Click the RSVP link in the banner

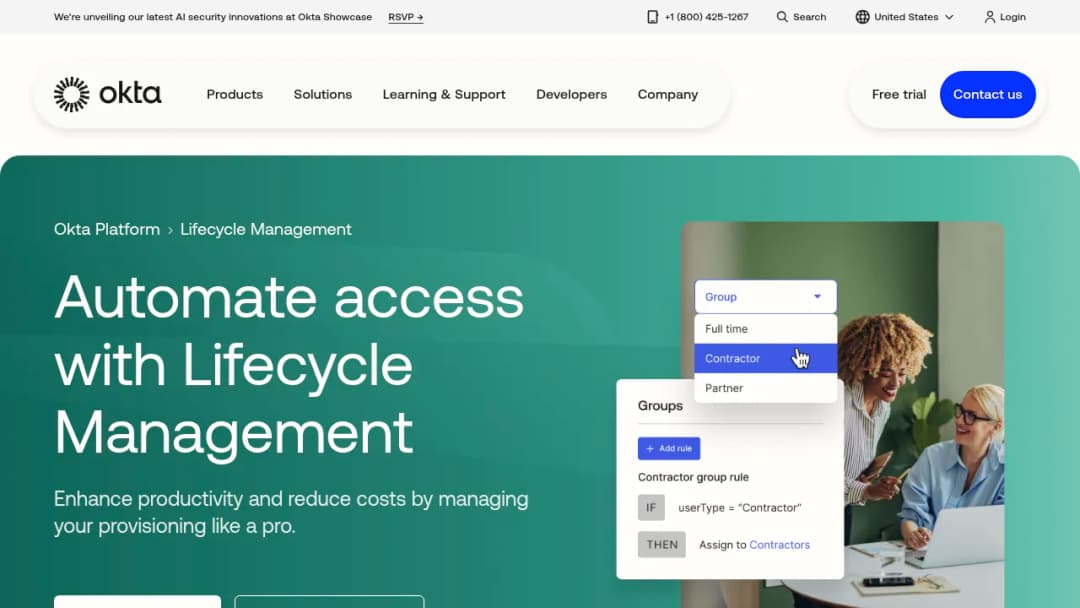pyautogui.click(x=406, y=17)
